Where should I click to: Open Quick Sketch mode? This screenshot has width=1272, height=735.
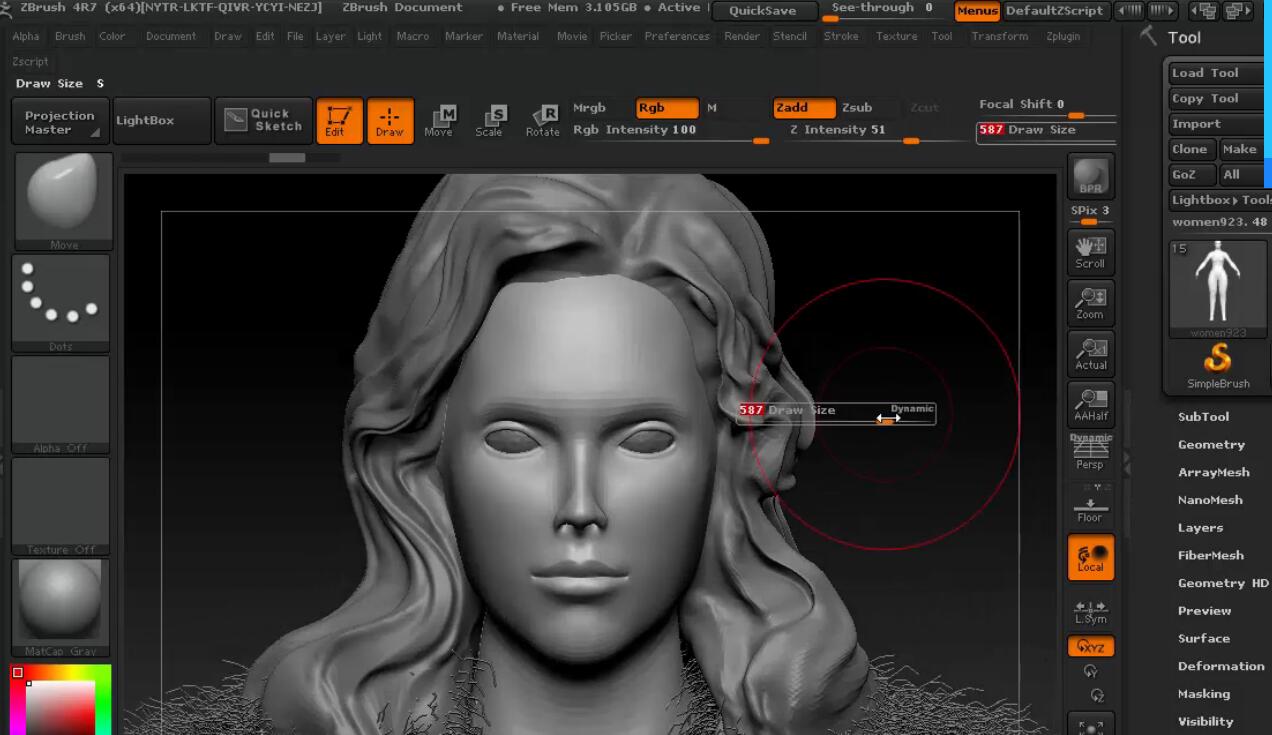tap(263, 120)
